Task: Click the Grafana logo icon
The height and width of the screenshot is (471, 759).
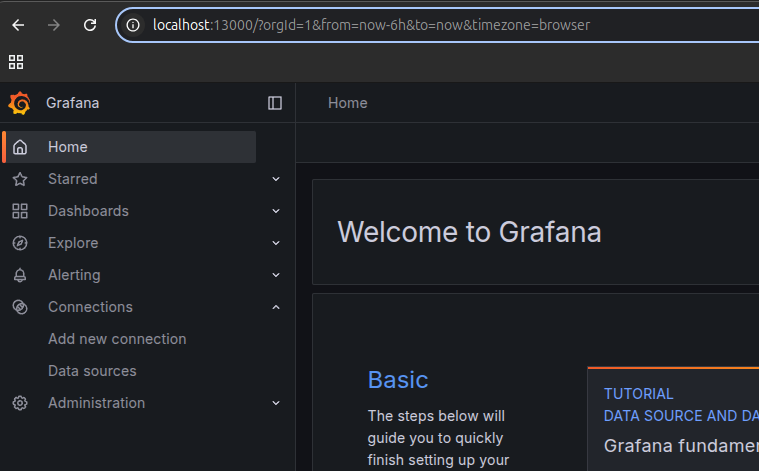Action: coord(19,103)
